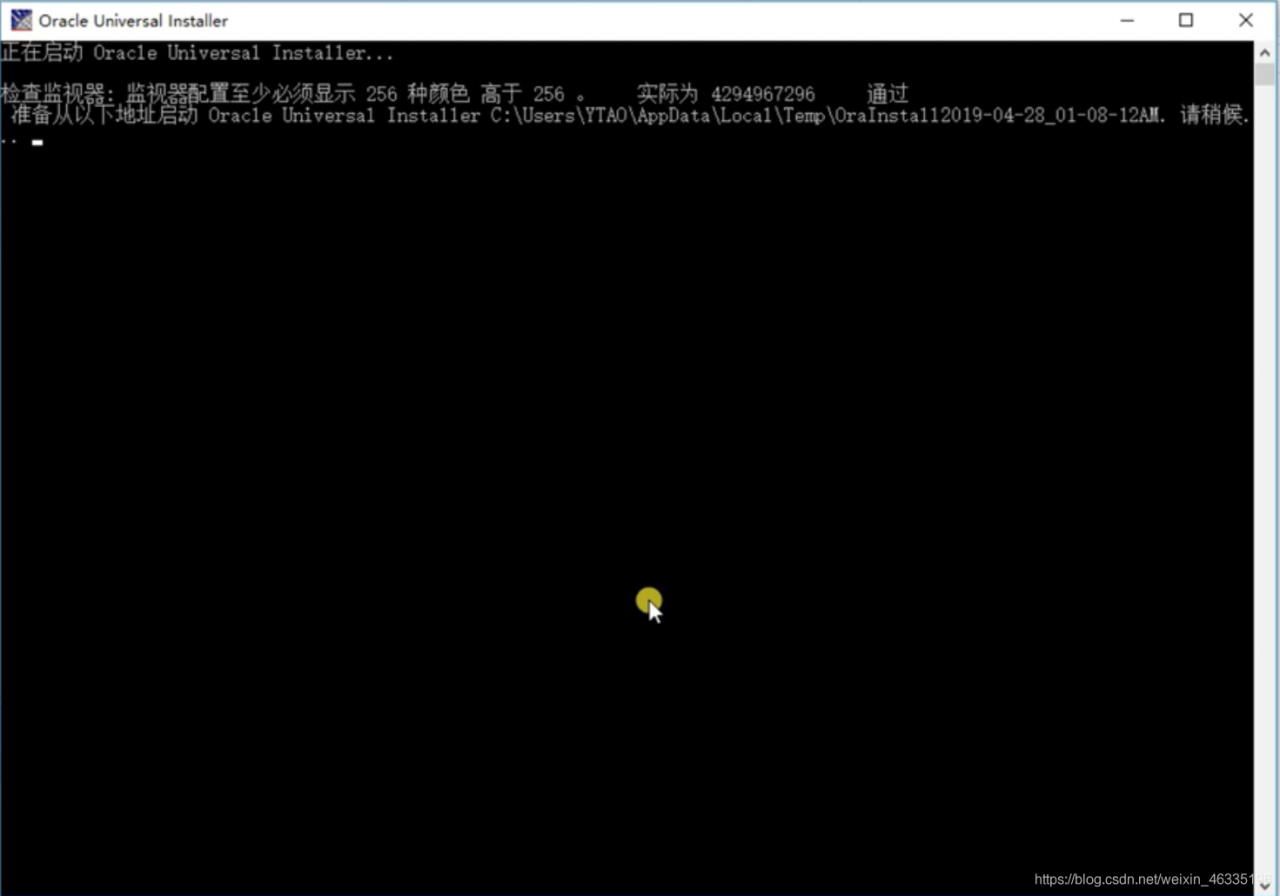Click the window title 'Oracle Universal Installer'
1280x896 pixels.
[133, 21]
